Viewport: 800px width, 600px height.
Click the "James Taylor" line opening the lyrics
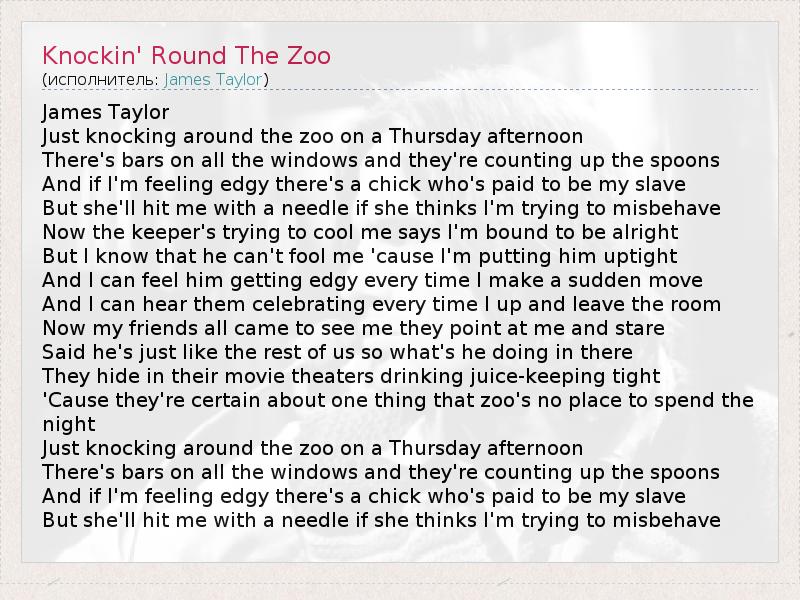pyautogui.click(x=106, y=112)
